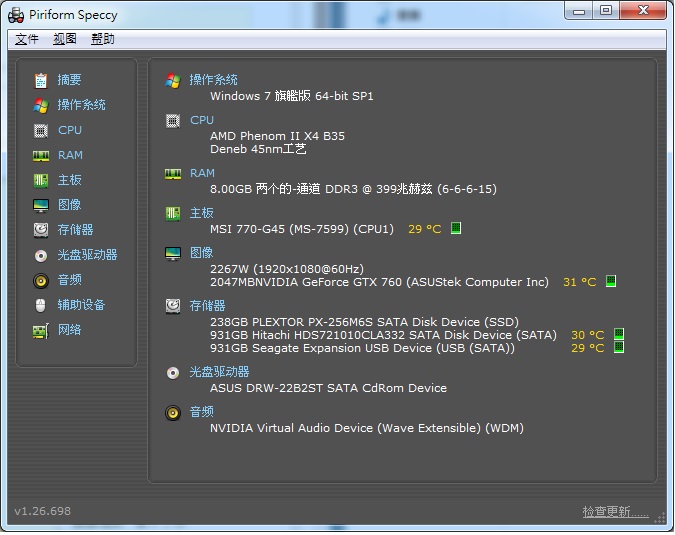Image resolution: width=675 pixels, height=535 pixels.
Task: Click the 音频 speaker icon in sidebar
Action: point(41,281)
